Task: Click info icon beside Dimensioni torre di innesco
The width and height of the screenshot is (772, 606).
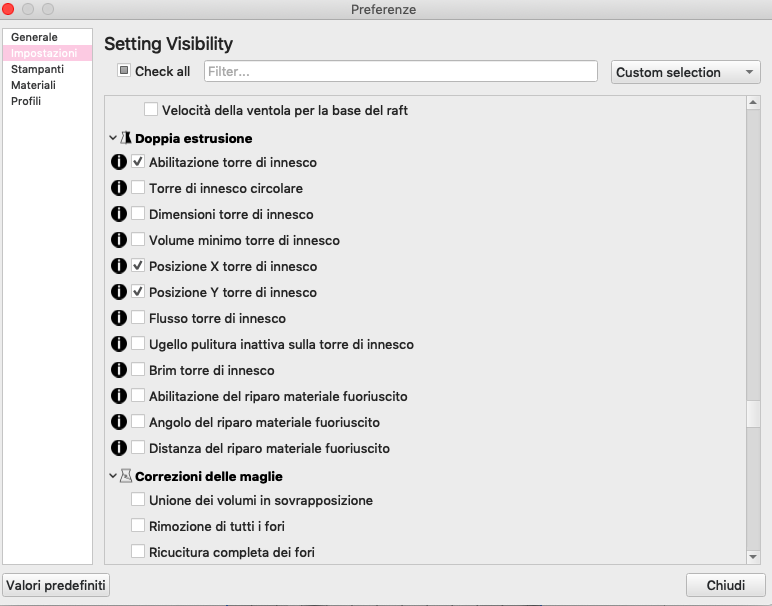Action: click(119, 214)
